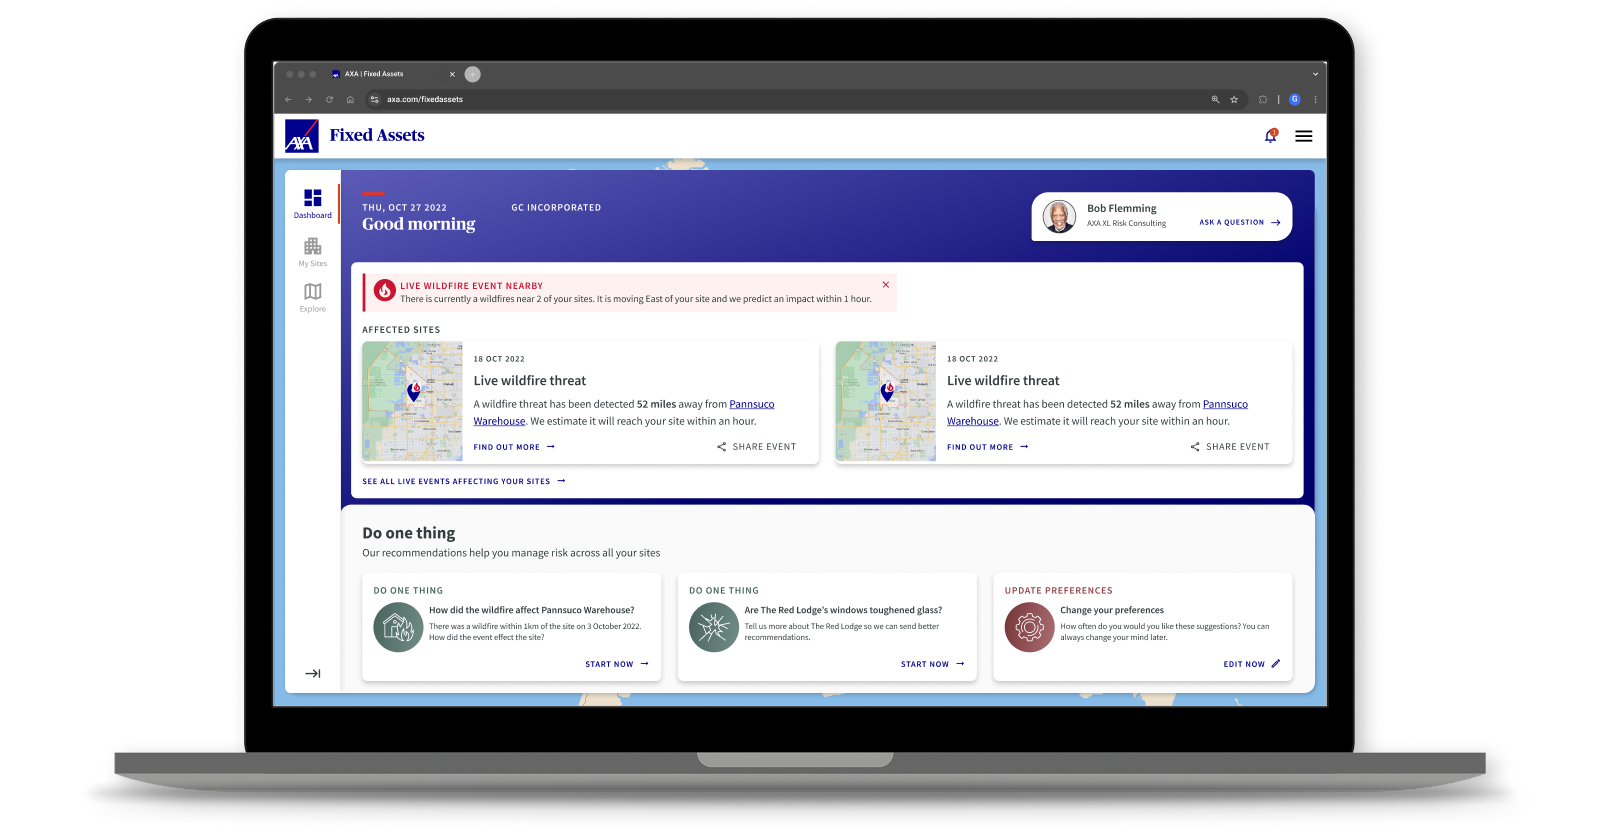Open the Explore map section
Viewport: 1600px width, 833px height.
tap(312, 296)
